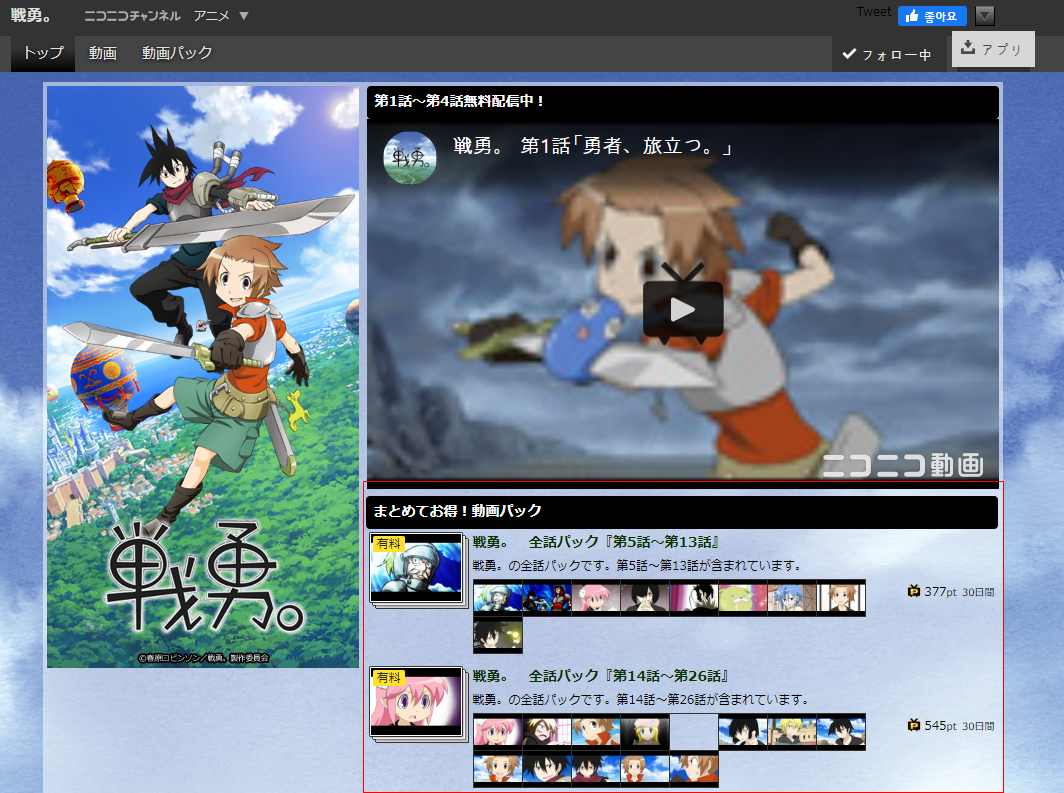Open 全話パック『第14話〜第26話』 title link
This screenshot has height=793, width=1064.
point(600,676)
